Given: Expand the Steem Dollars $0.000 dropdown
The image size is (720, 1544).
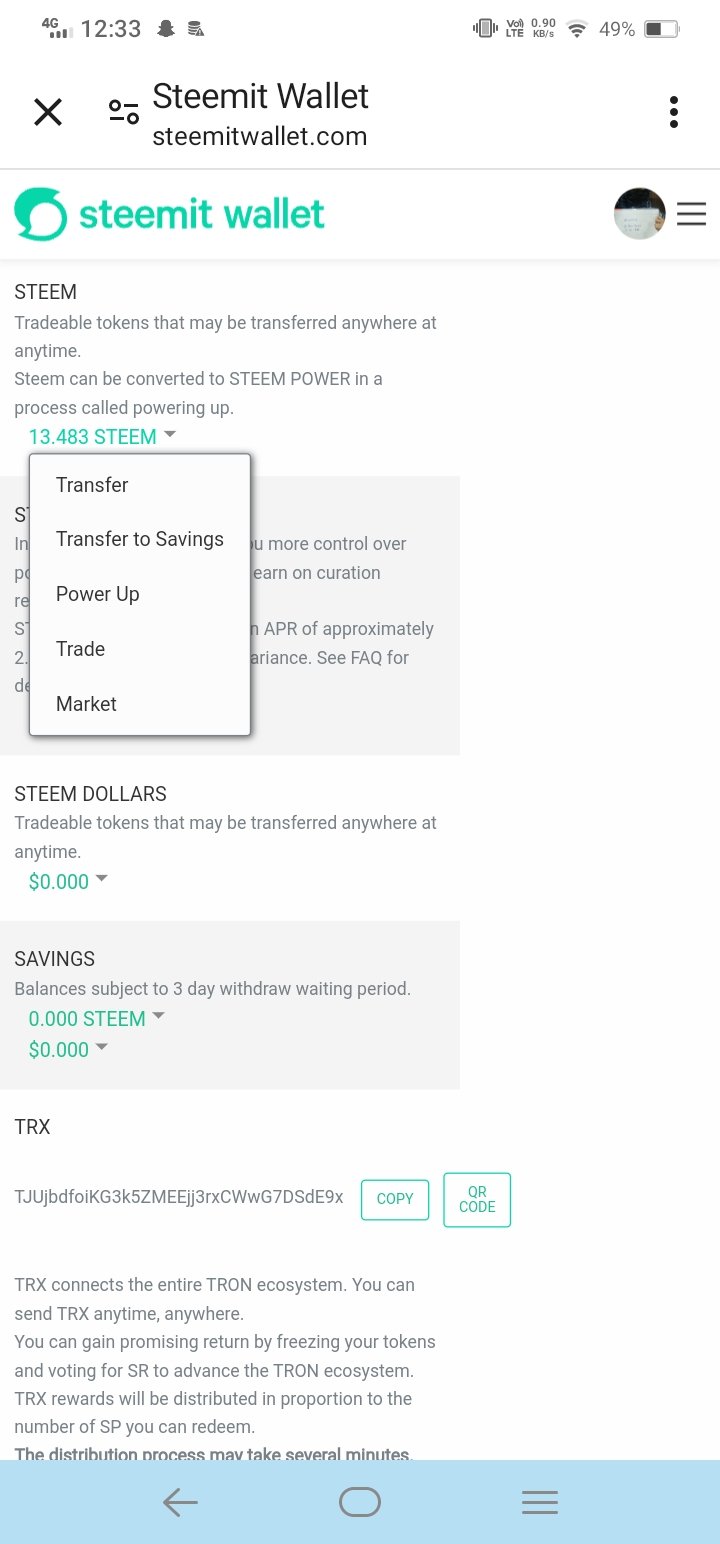Looking at the screenshot, I should (68, 881).
